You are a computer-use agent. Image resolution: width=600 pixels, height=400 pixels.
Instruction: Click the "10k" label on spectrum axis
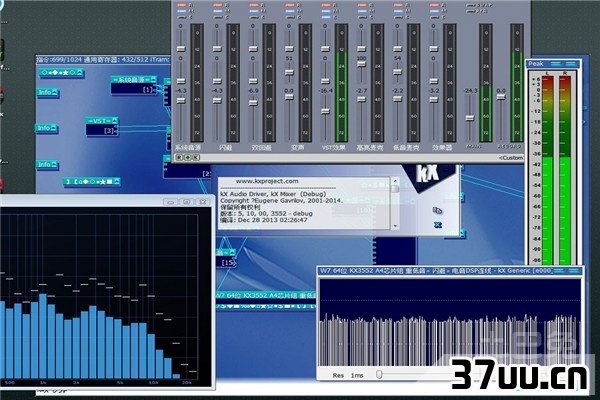[x=153, y=382]
